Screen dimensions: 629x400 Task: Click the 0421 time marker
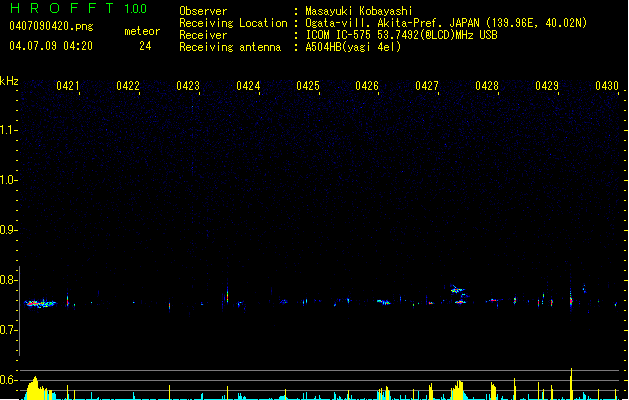click(x=68, y=86)
